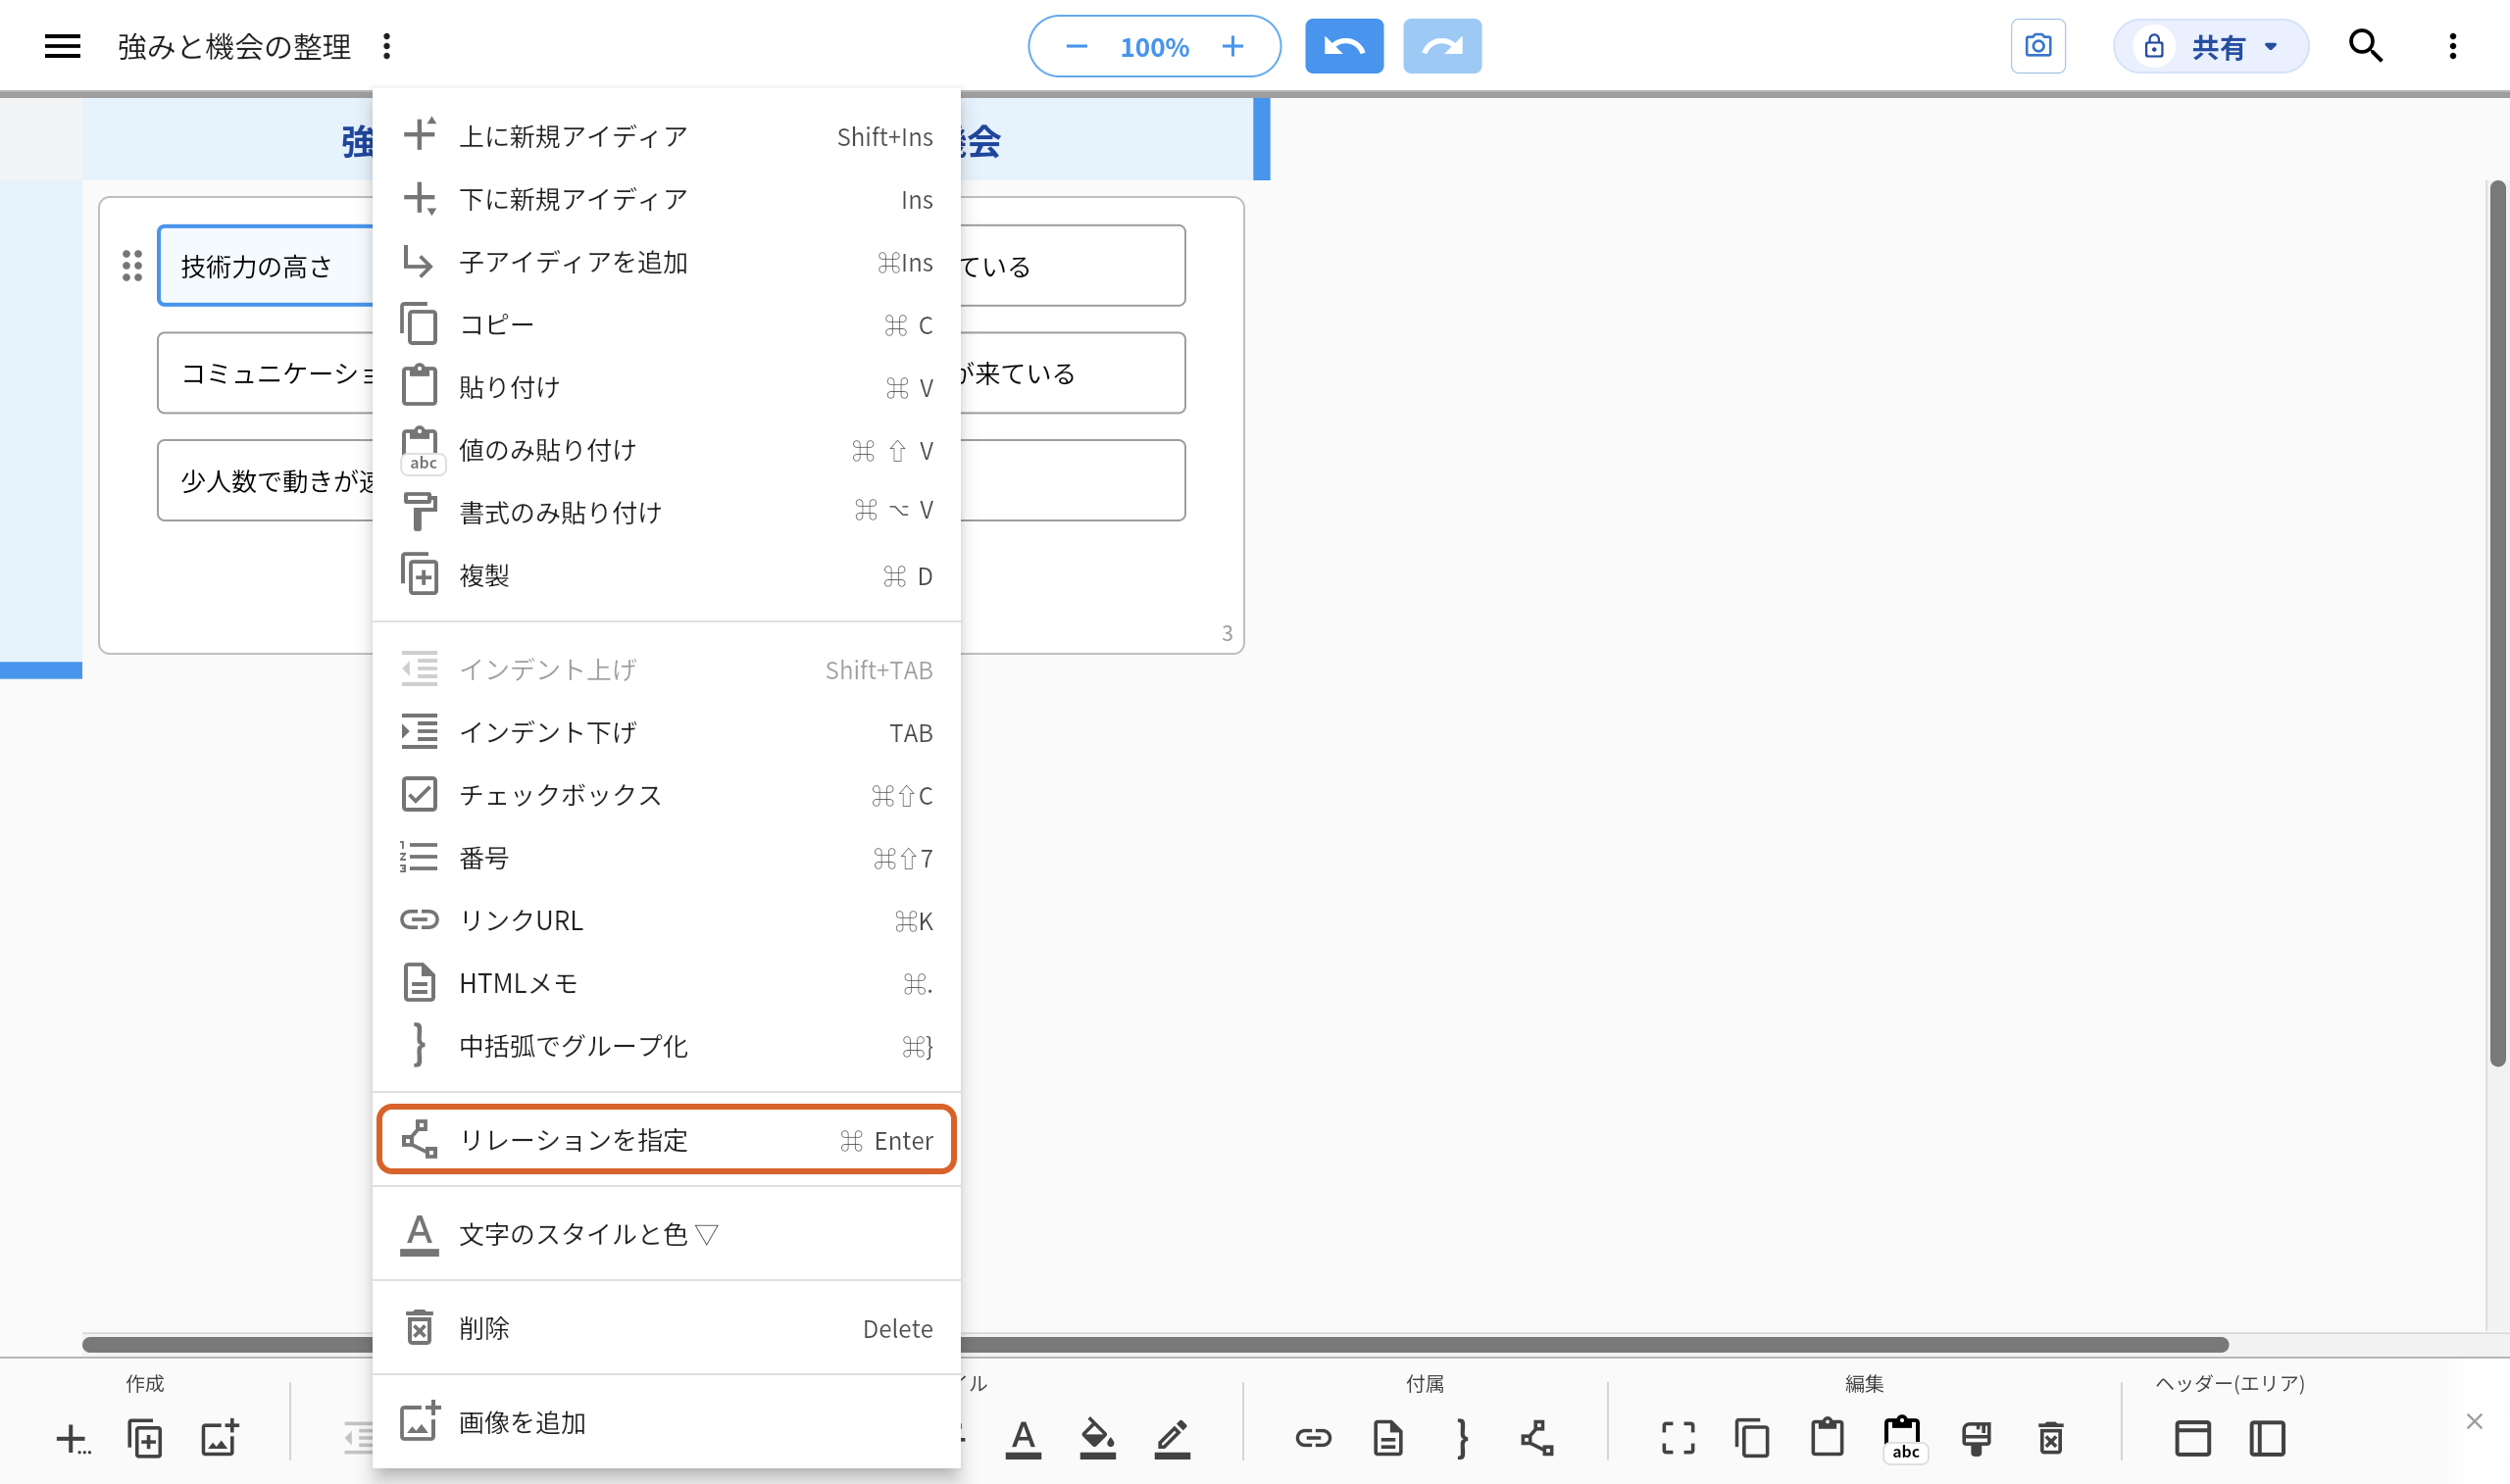This screenshot has width=2510, height=1484.
Task: Select the 少人数で動きが idea card
Action: tap(266, 481)
